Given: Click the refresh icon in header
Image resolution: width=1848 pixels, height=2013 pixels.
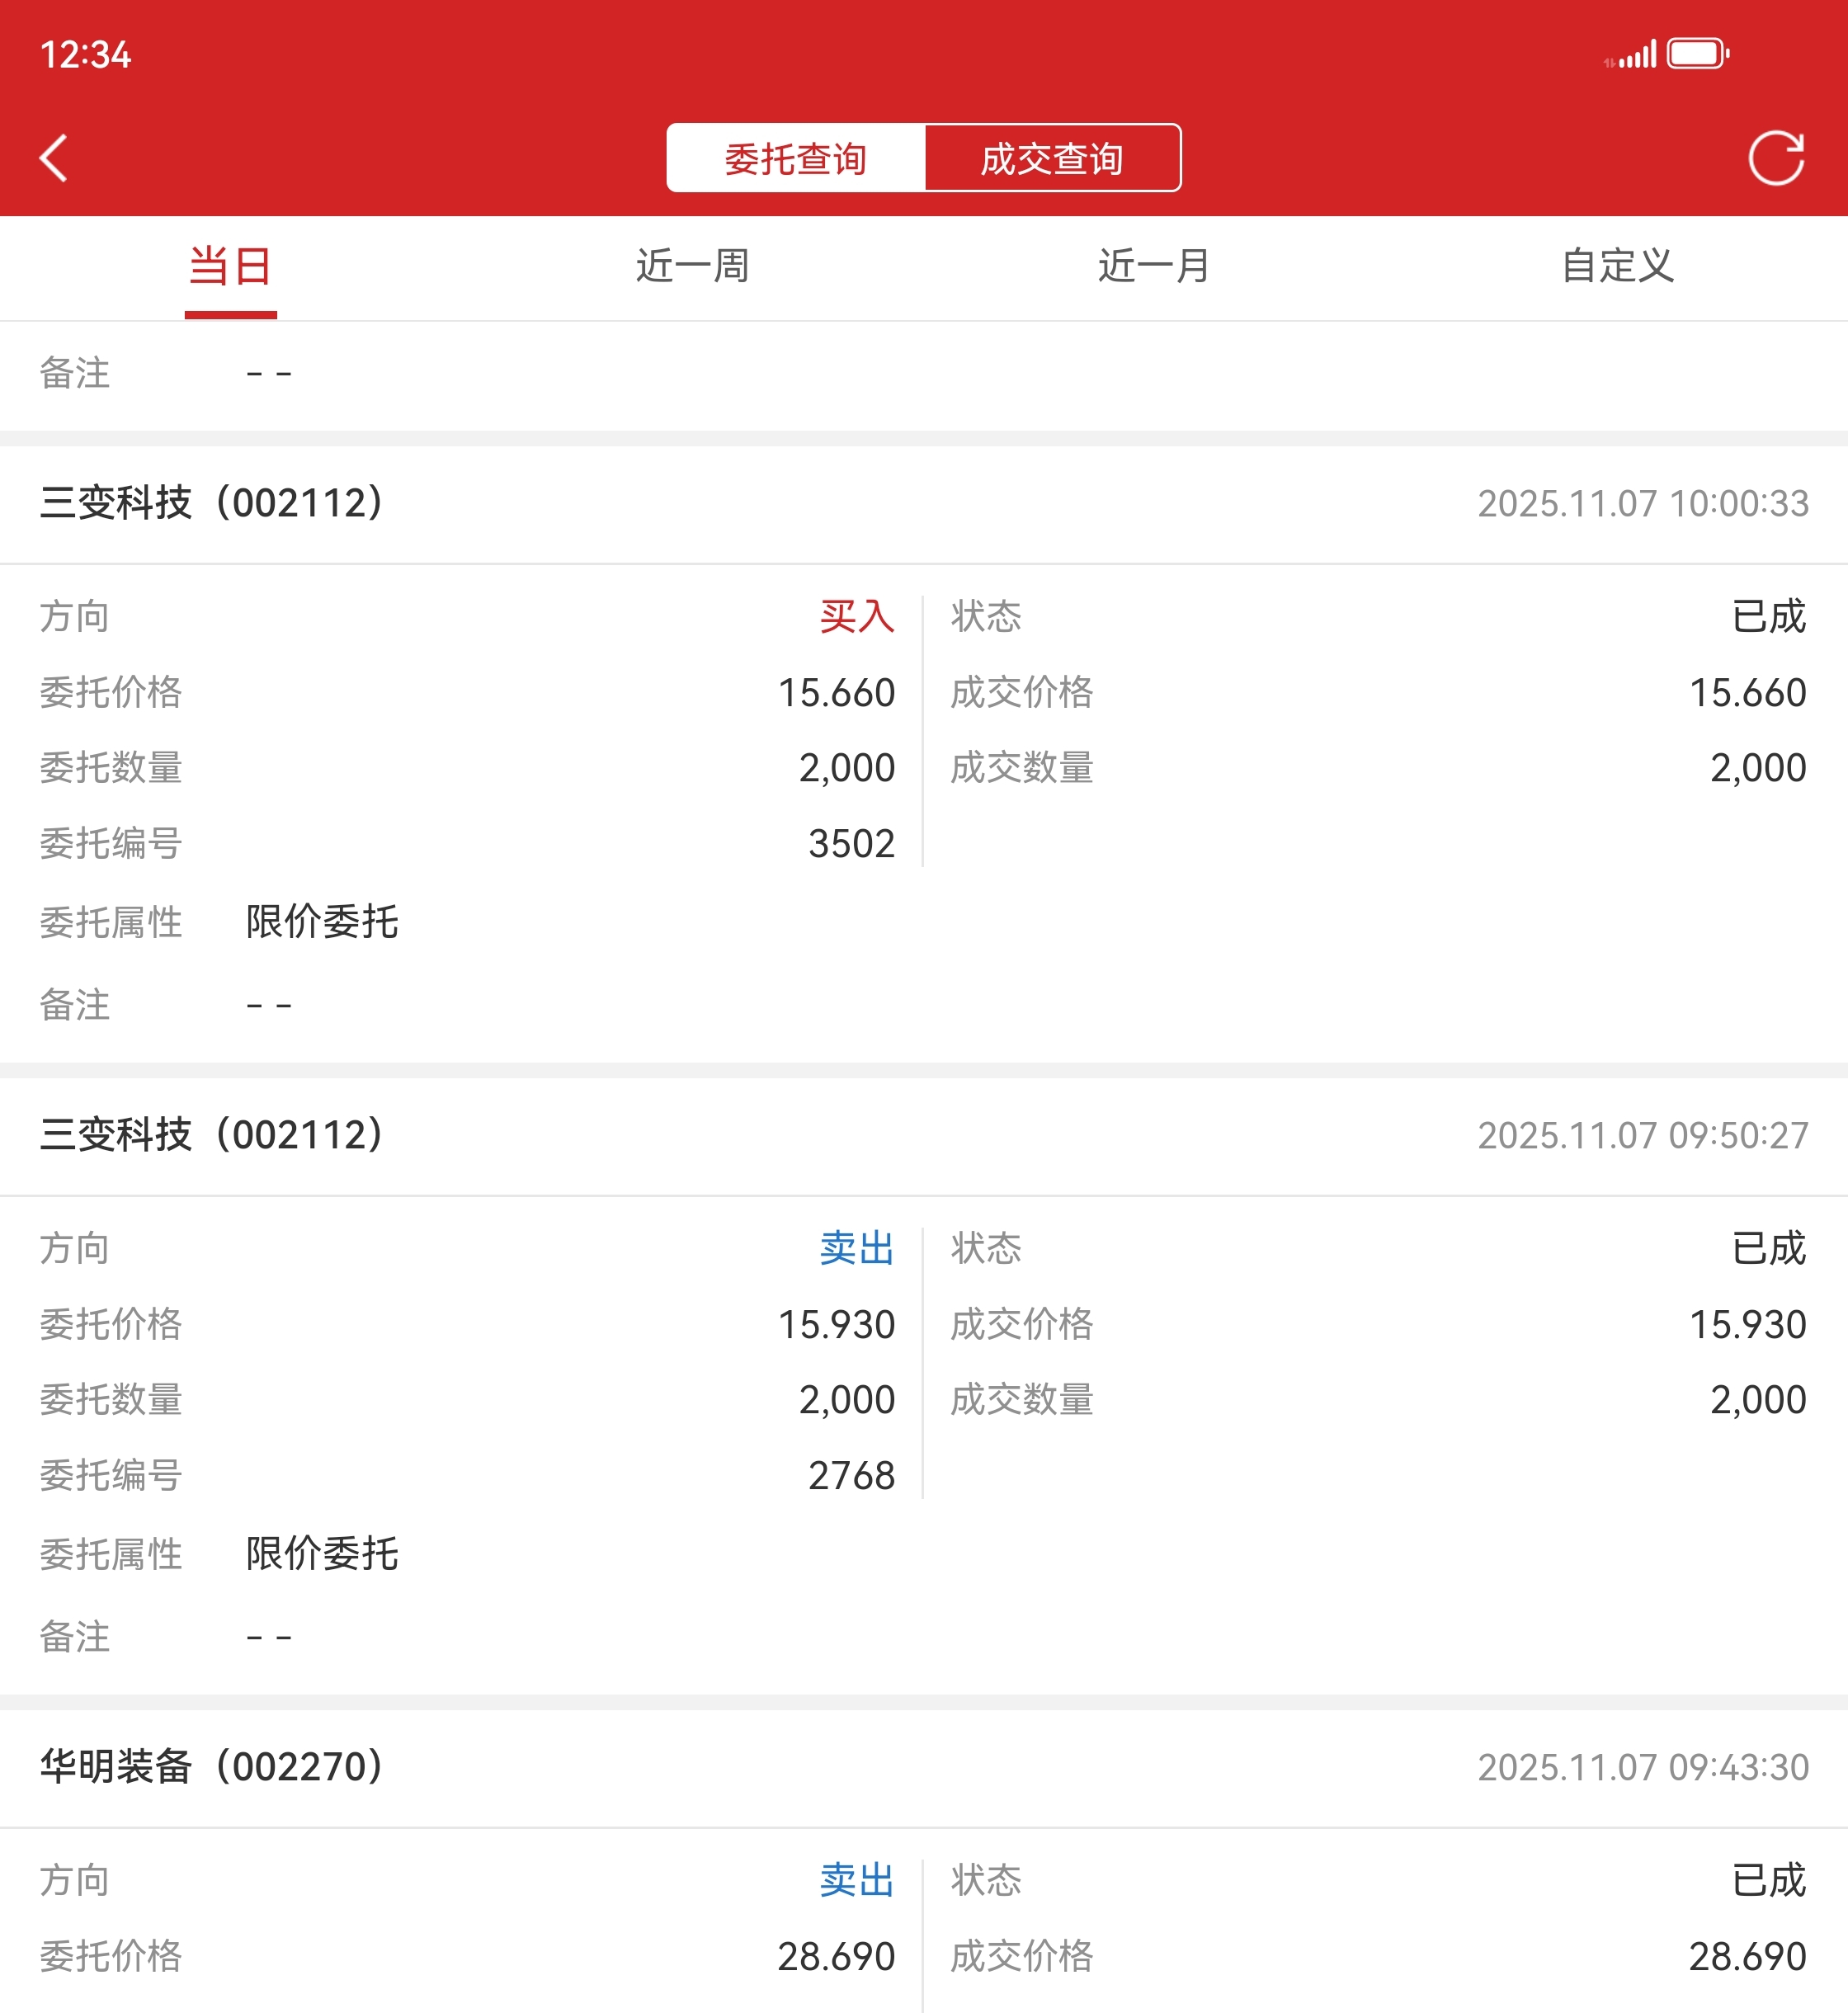Looking at the screenshot, I should coord(1776,158).
